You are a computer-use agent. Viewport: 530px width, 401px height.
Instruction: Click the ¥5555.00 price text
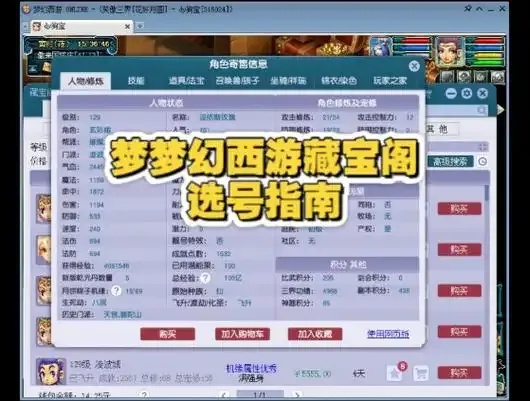click(313, 374)
